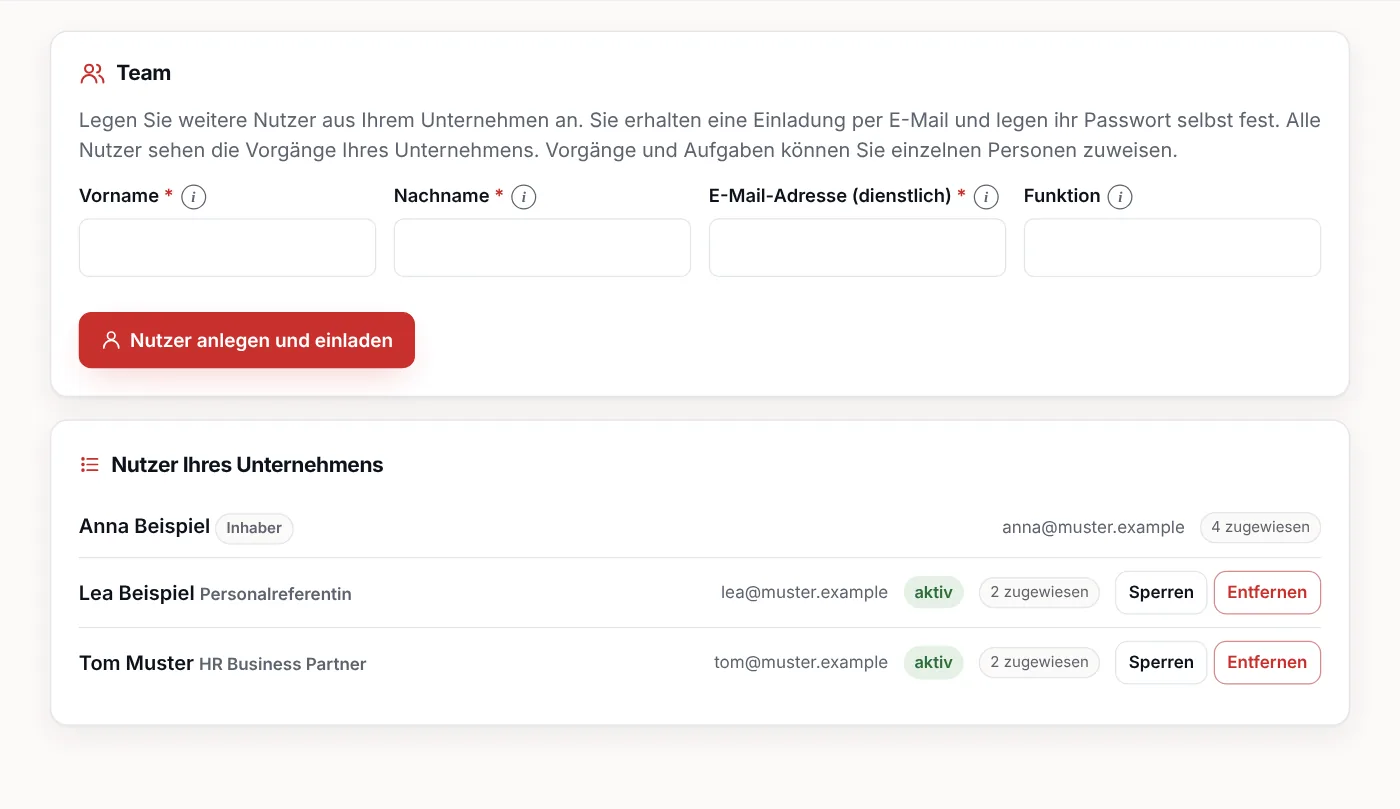1400x809 pixels.
Task: Select the tom@muster.example email text
Action: [x=801, y=662]
